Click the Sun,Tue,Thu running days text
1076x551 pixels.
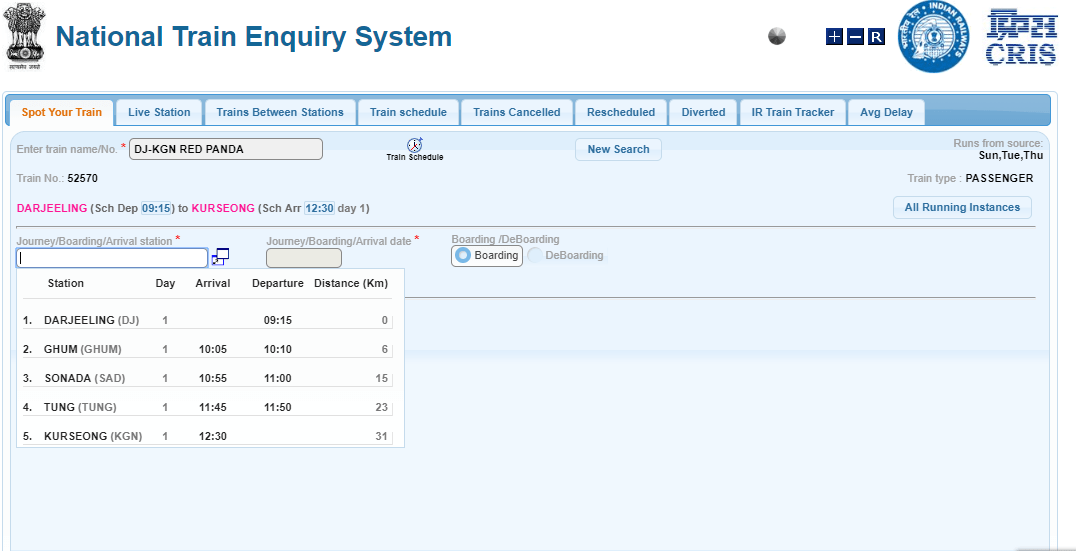(x=1011, y=155)
